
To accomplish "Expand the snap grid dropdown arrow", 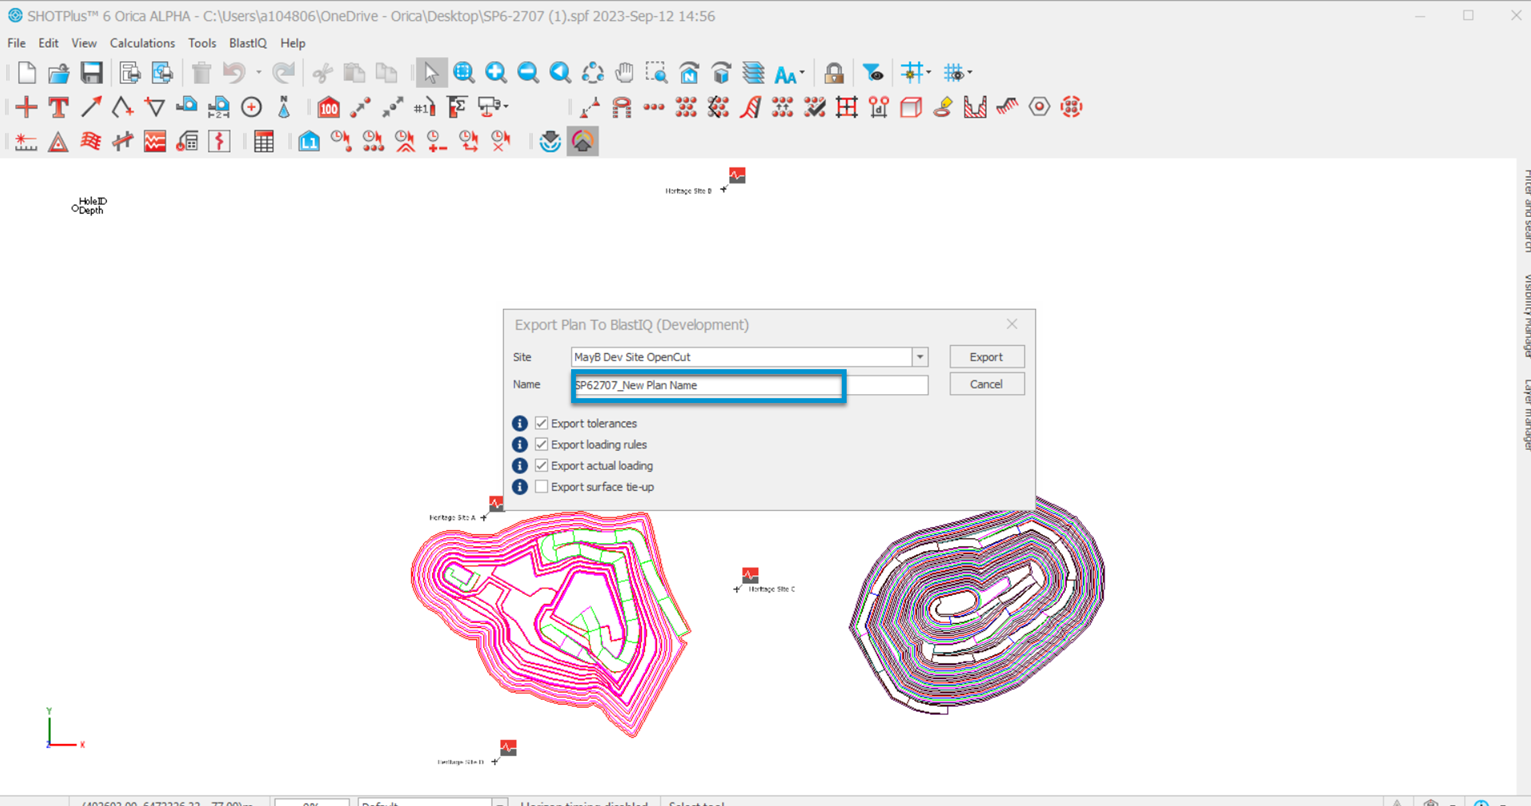I will point(928,73).
